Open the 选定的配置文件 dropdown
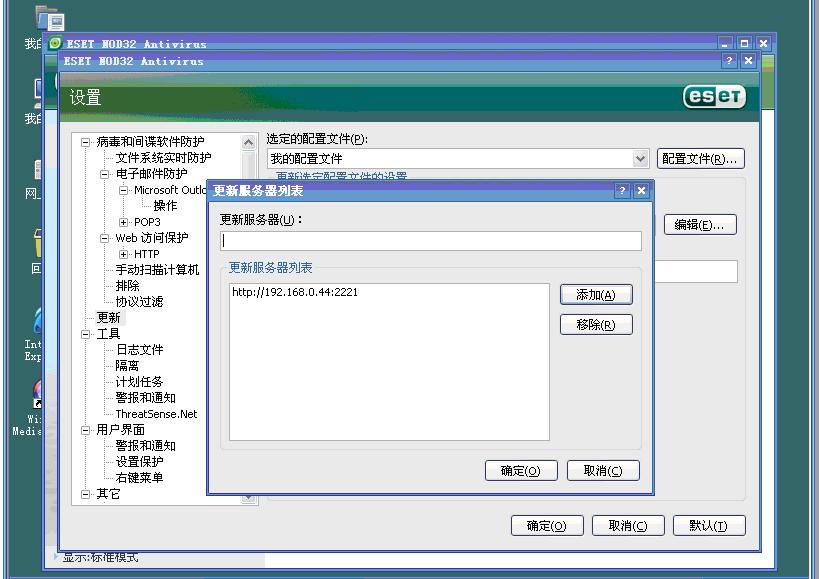The height and width of the screenshot is (579, 819). (x=644, y=158)
